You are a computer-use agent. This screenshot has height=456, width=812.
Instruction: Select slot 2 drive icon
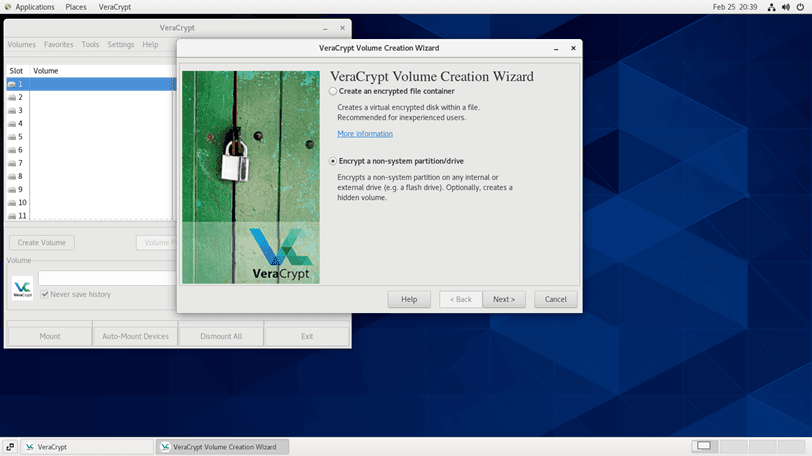(12, 97)
